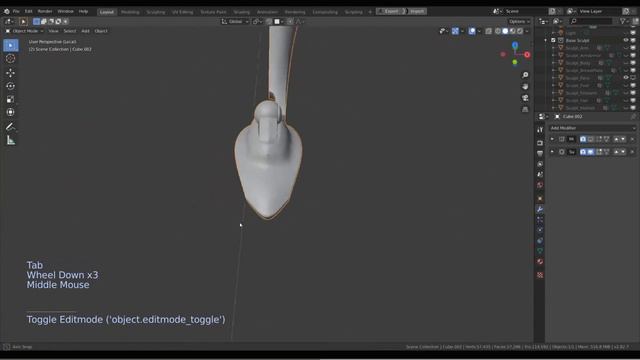Remove the second modifier with X

pos(632,152)
